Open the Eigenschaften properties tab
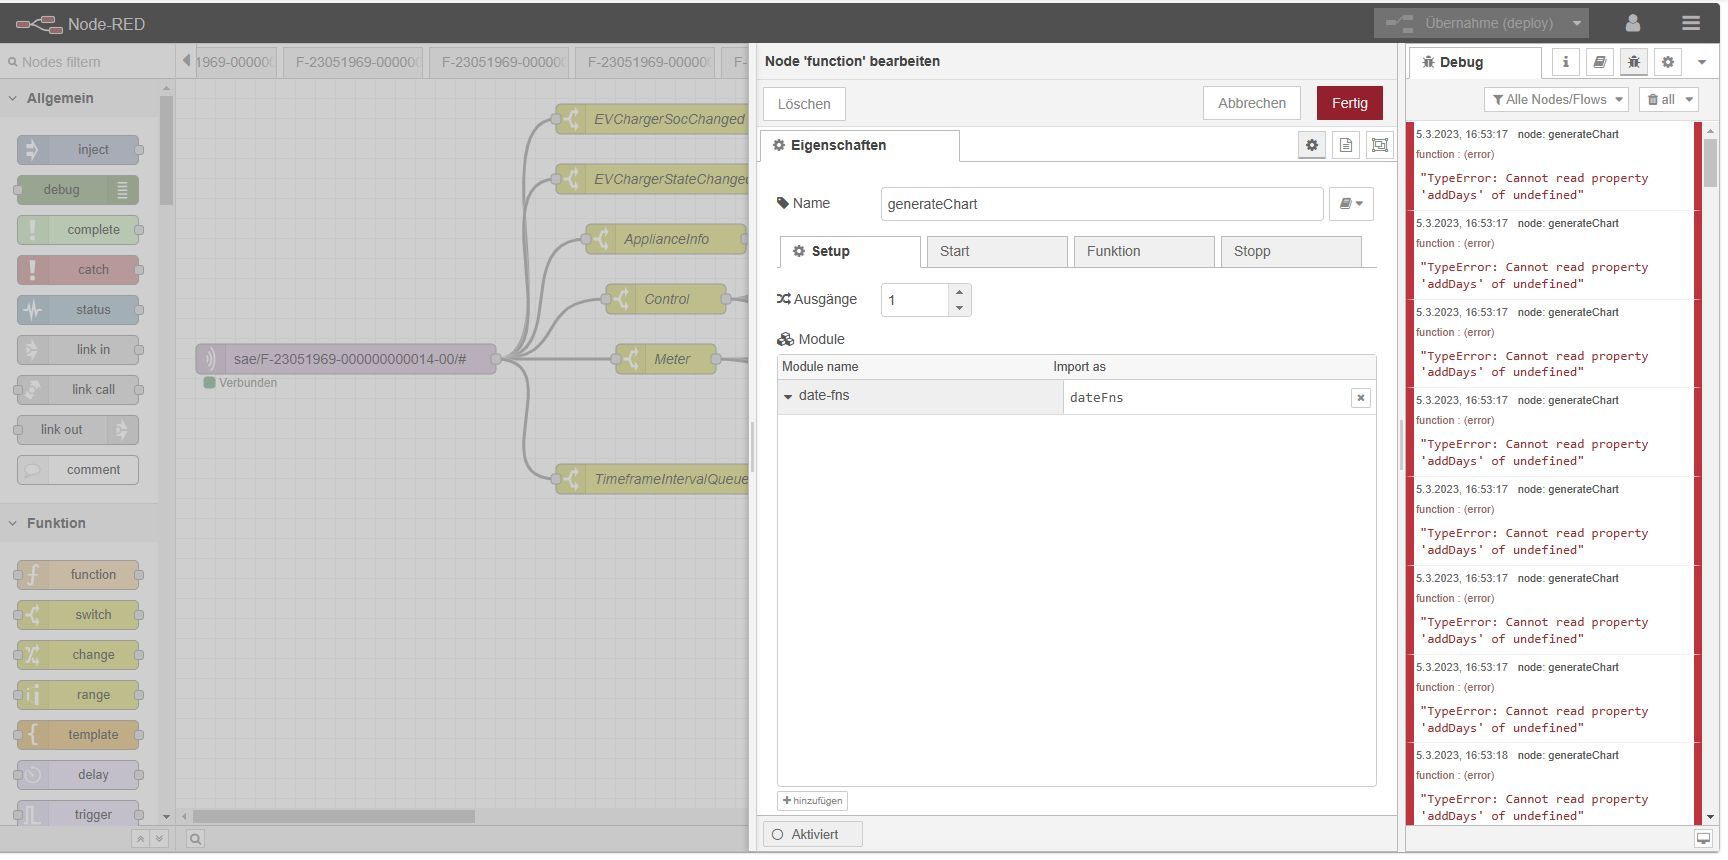The width and height of the screenshot is (1728, 860). [860, 145]
